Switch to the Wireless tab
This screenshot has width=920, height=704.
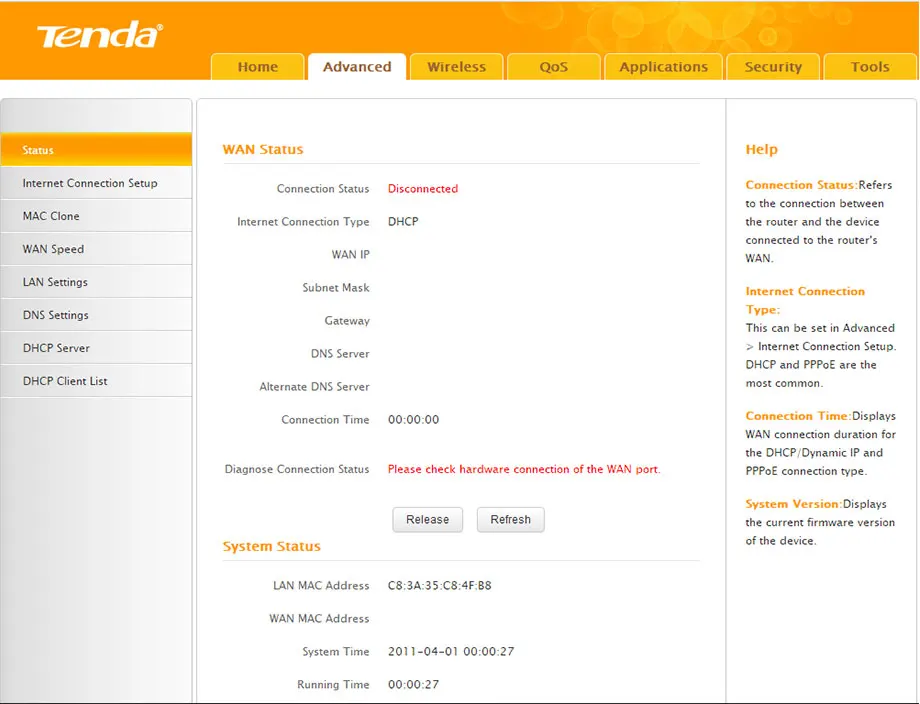coord(456,67)
